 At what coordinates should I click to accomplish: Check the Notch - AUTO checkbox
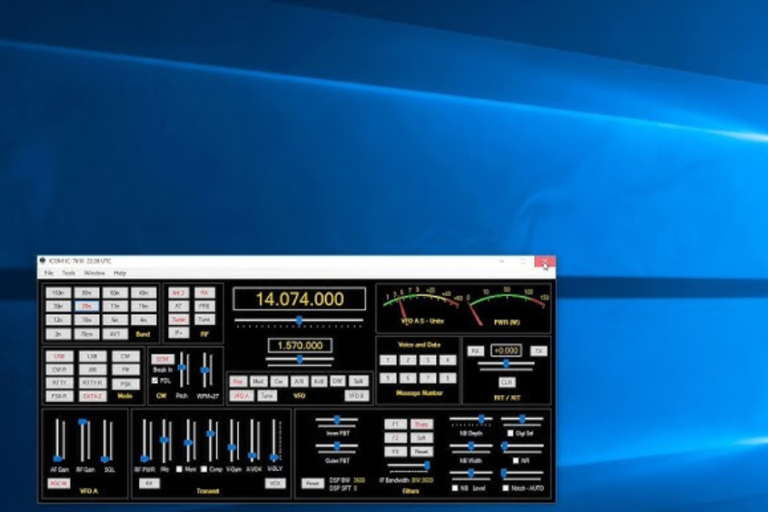pos(505,487)
